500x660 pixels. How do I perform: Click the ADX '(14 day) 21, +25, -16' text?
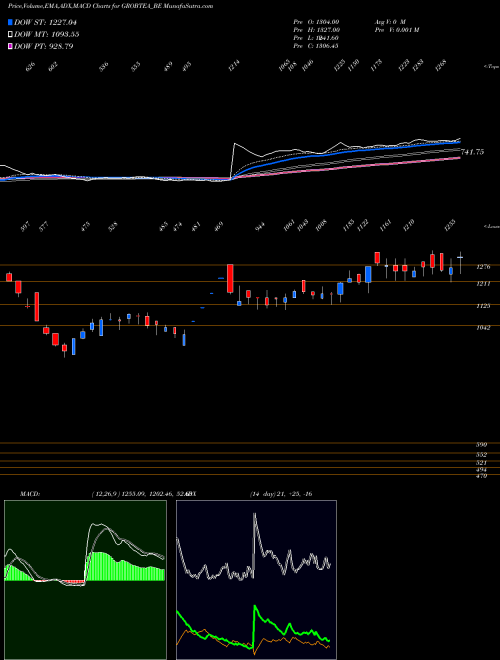coord(281,494)
